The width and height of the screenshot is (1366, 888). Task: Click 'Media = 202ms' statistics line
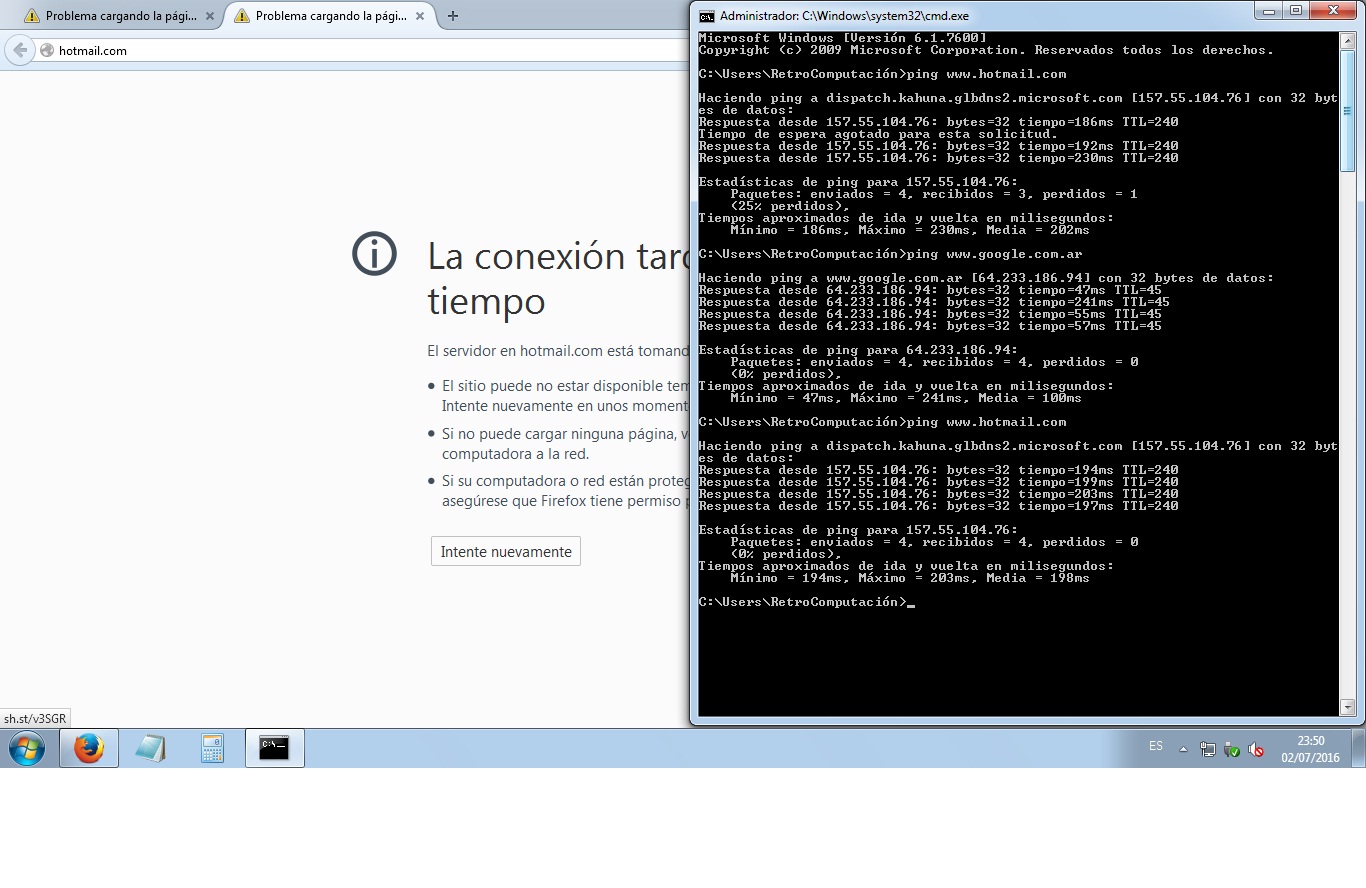pos(910,230)
